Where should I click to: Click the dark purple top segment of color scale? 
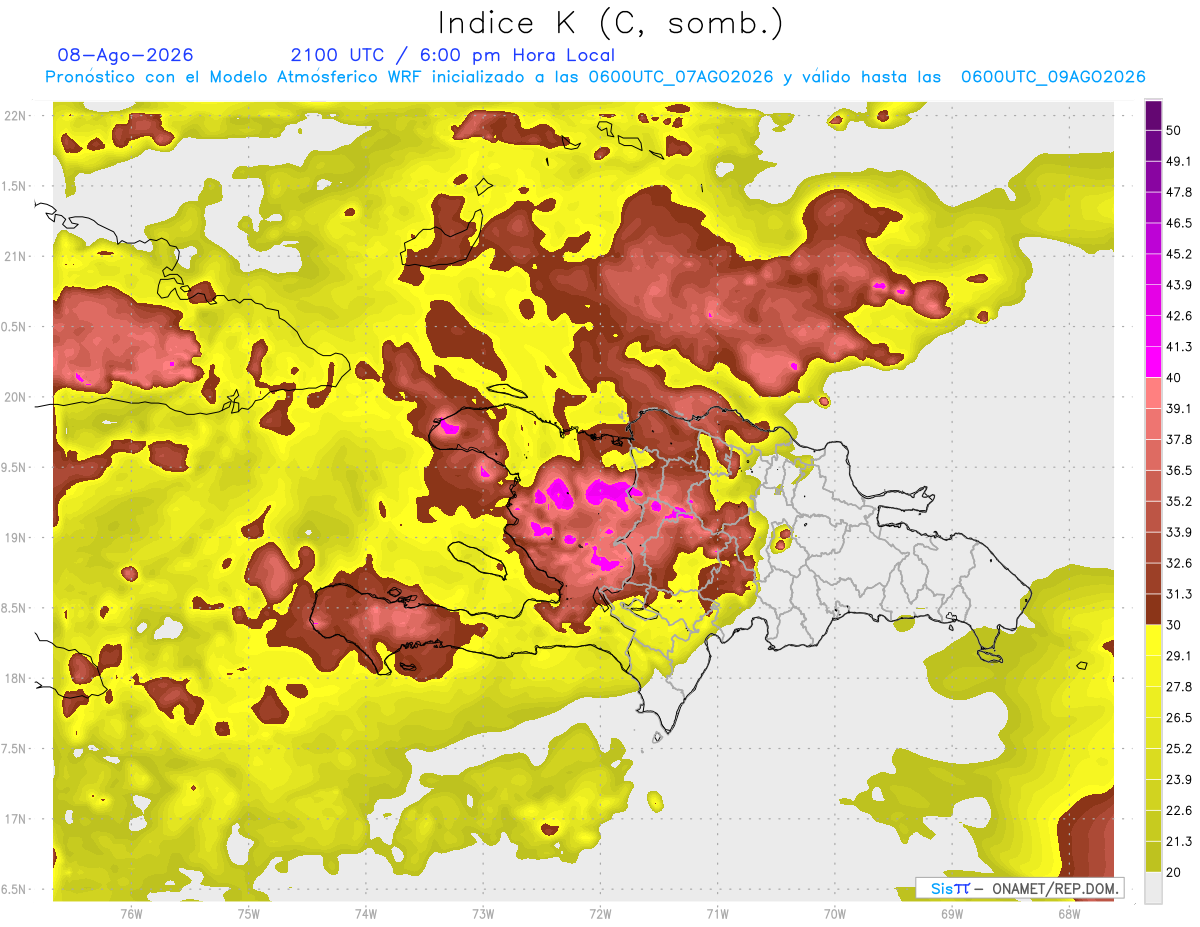1153,116
